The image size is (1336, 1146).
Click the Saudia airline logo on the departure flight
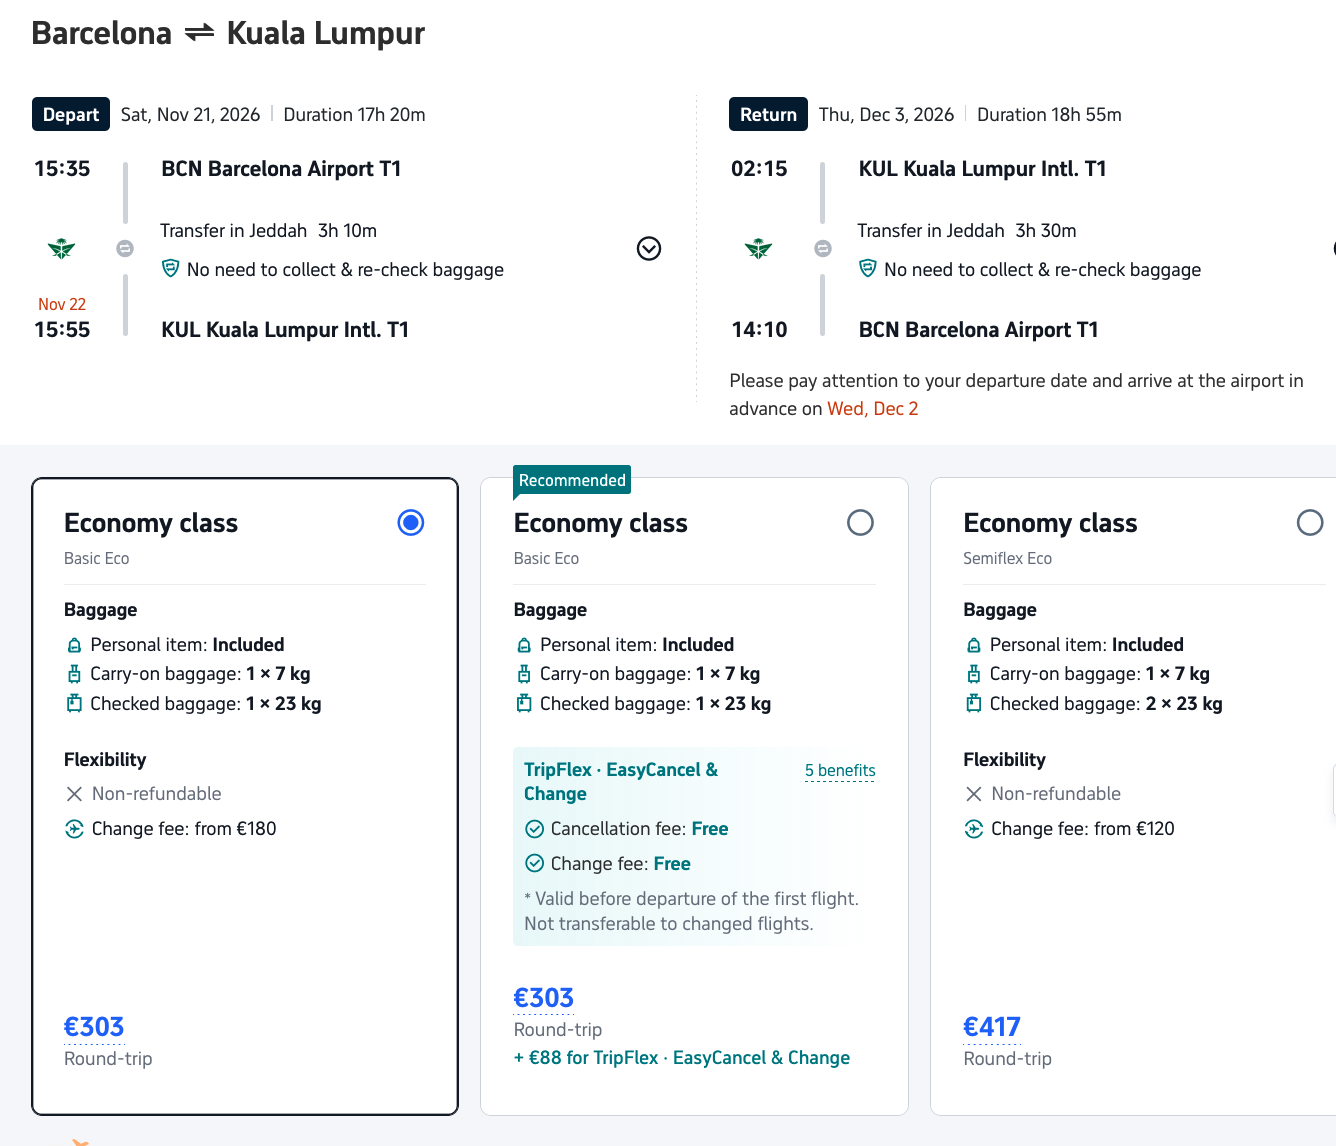(x=62, y=248)
